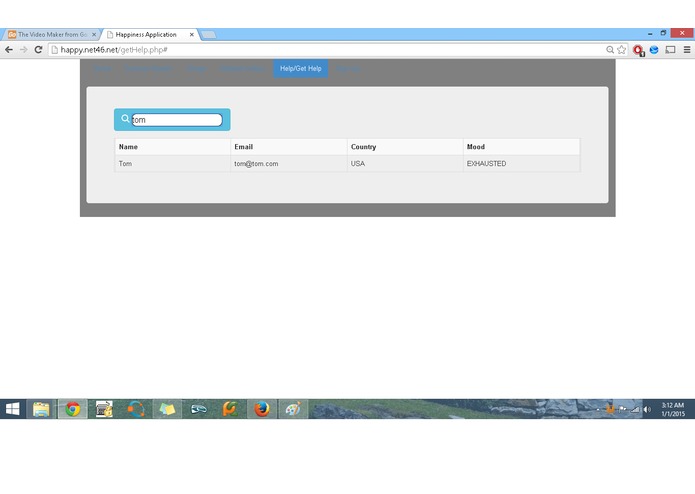Open Sticky Notes from the taskbar
The image size is (695, 494).
(167, 409)
